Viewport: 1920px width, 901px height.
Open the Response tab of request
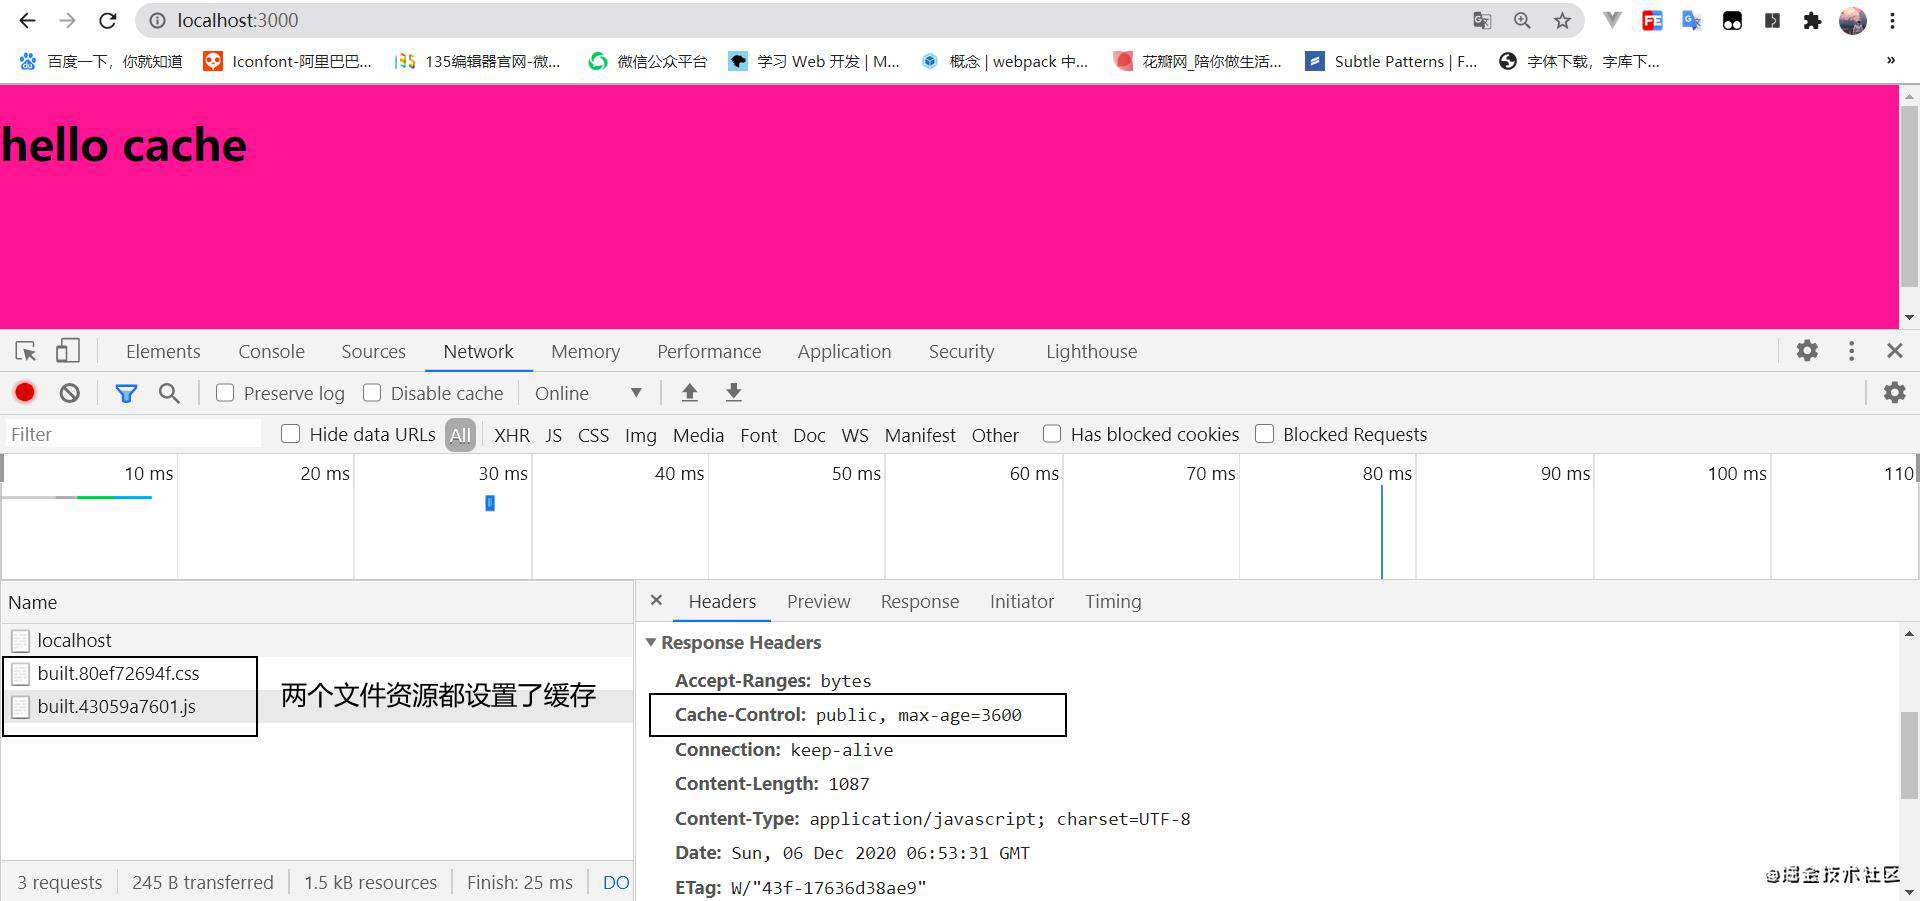click(x=920, y=601)
